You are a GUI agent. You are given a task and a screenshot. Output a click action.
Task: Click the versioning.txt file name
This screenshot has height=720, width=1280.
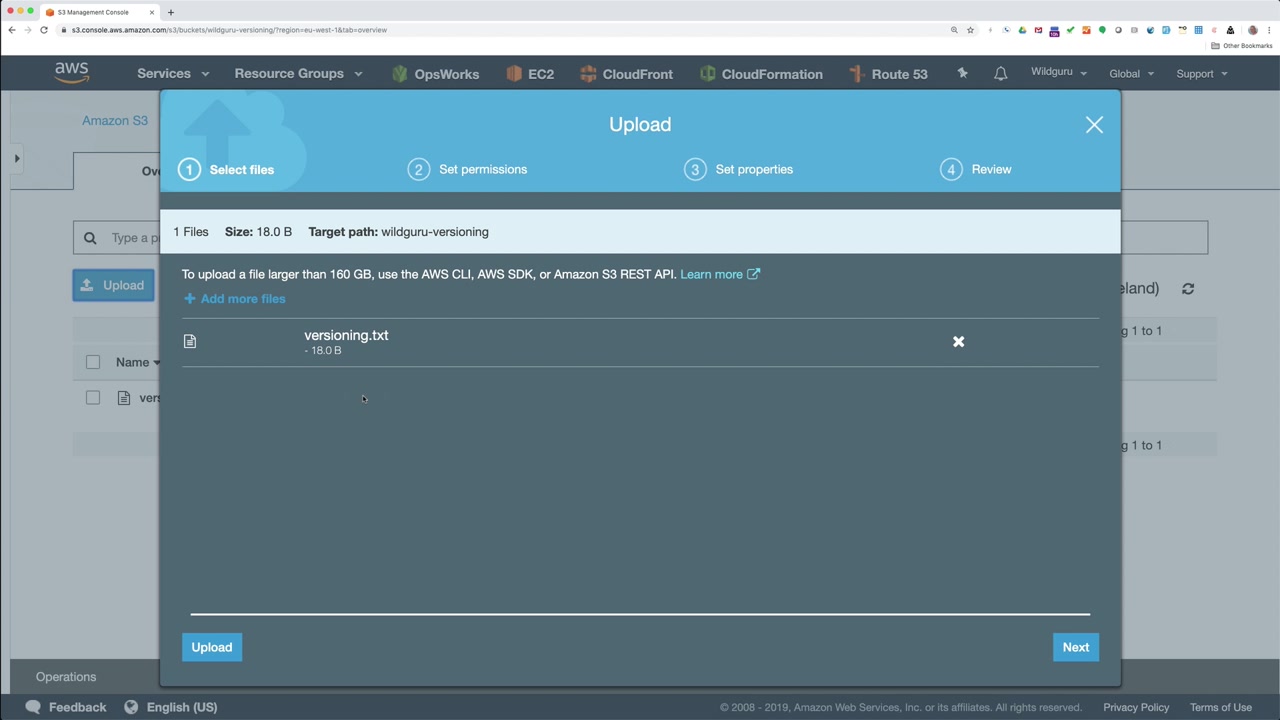[346, 335]
